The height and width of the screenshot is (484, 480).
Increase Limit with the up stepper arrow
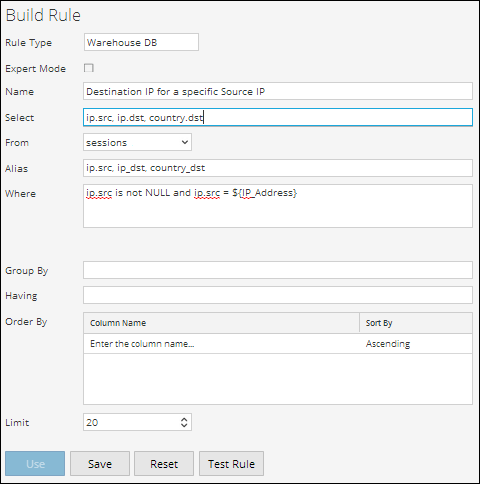(x=184, y=419)
